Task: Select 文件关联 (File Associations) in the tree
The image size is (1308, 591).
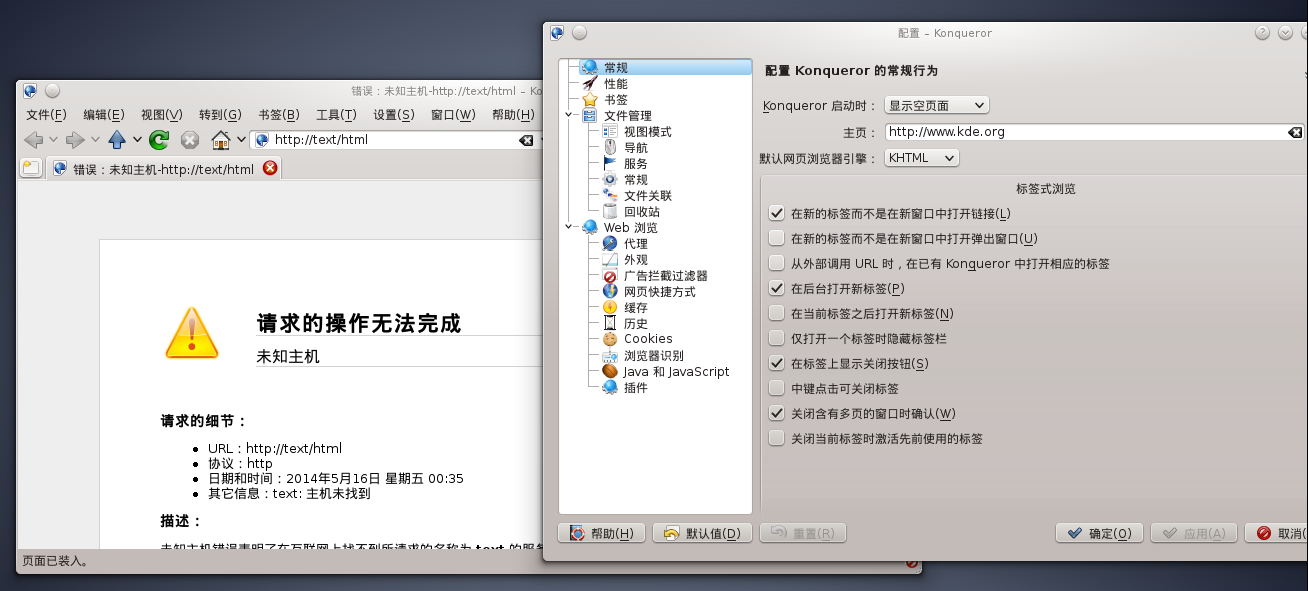Action: (x=647, y=196)
